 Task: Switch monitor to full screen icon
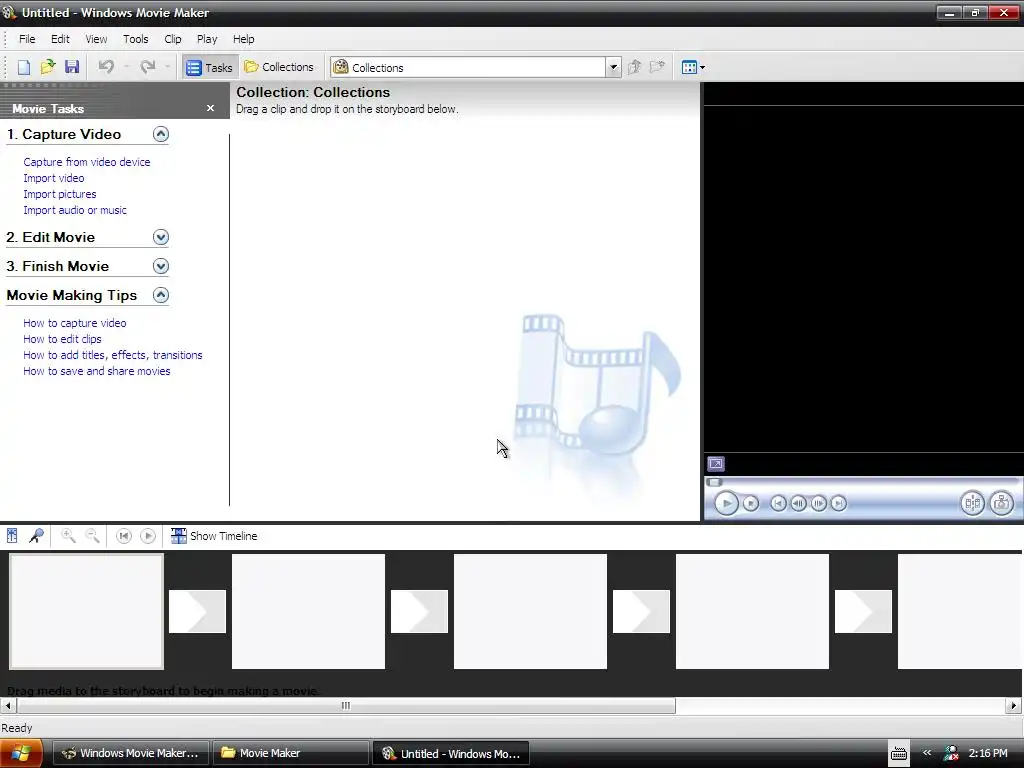716,464
